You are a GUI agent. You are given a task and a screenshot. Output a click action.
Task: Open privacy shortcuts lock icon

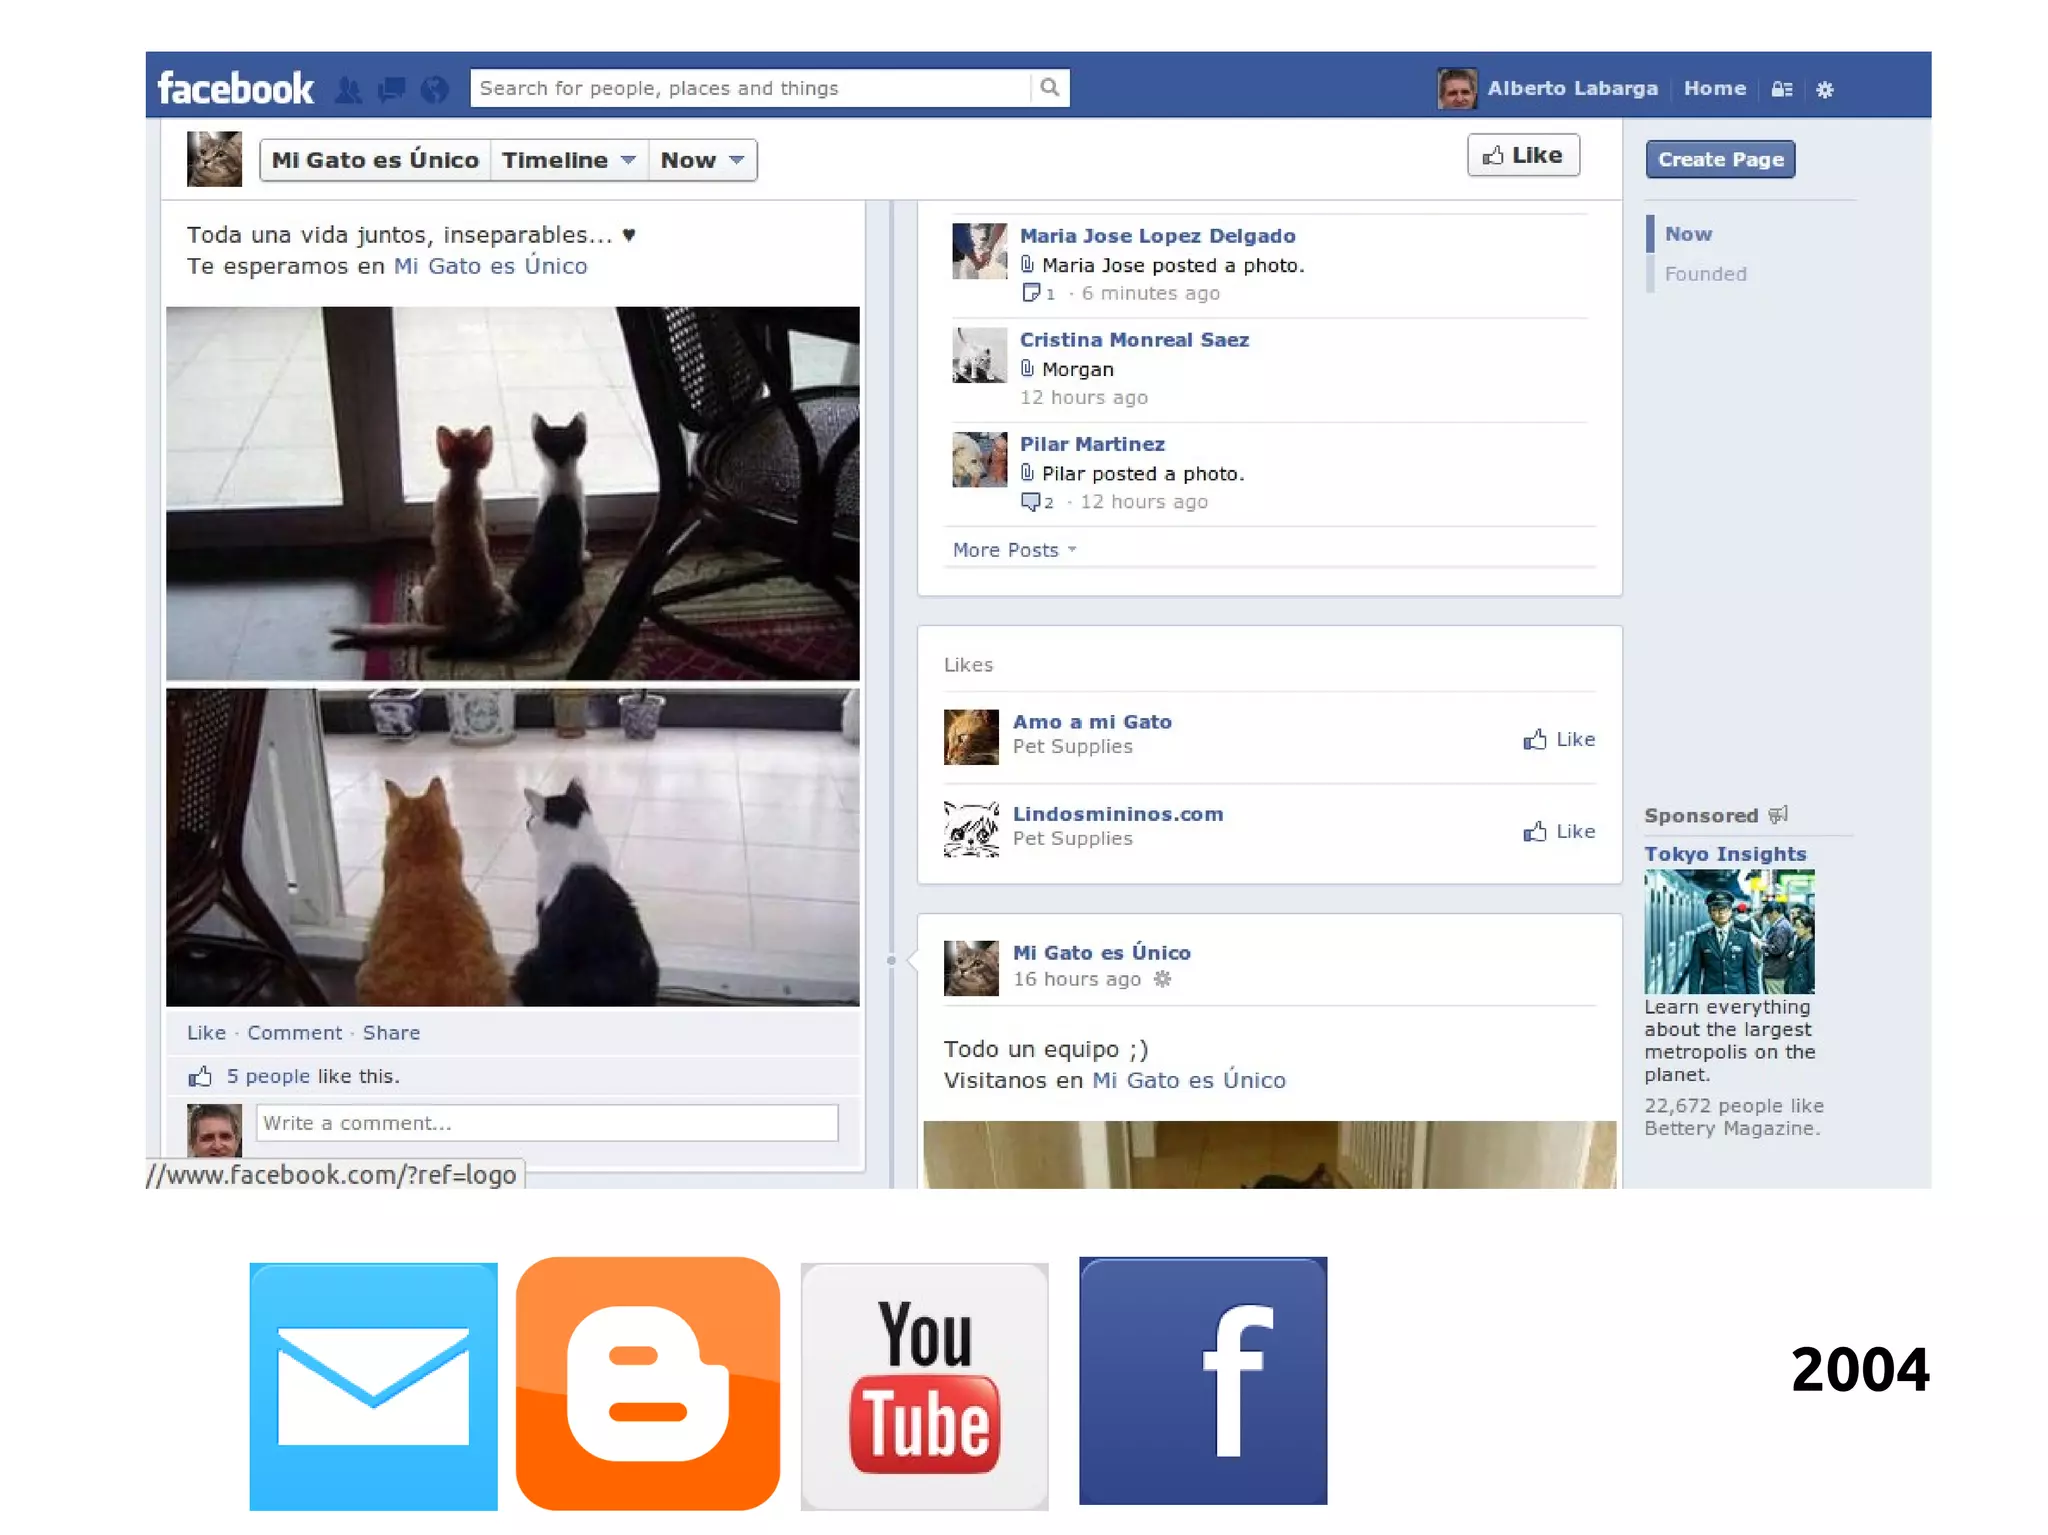1781,89
